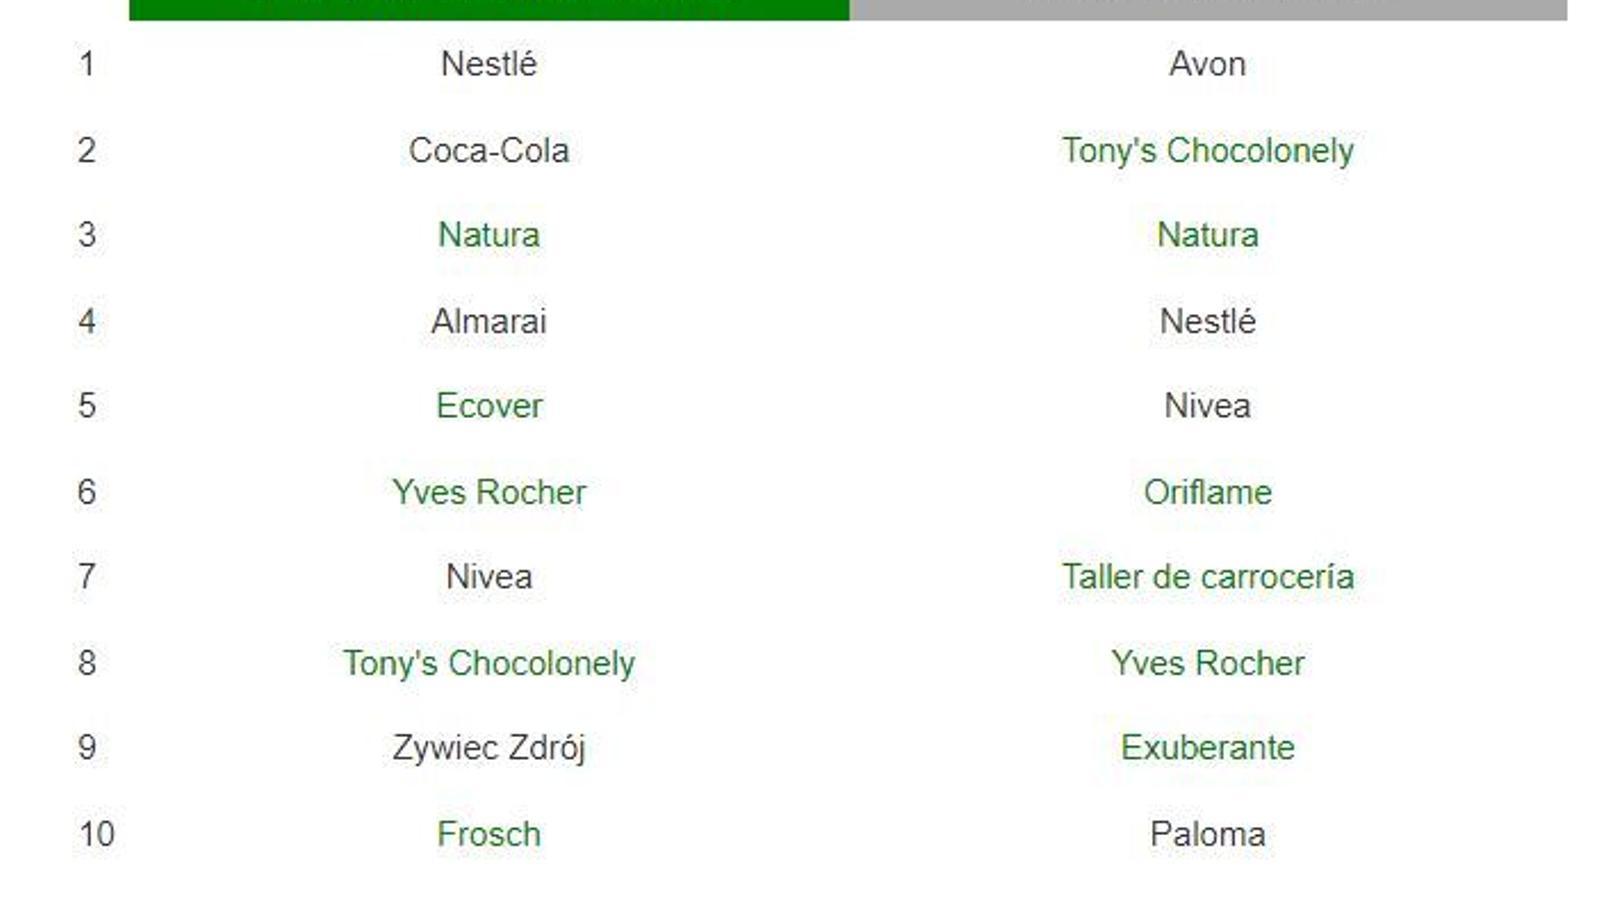Click the Paloma entry
Image resolution: width=1600 pixels, height=900 pixels.
(x=1207, y=834)
